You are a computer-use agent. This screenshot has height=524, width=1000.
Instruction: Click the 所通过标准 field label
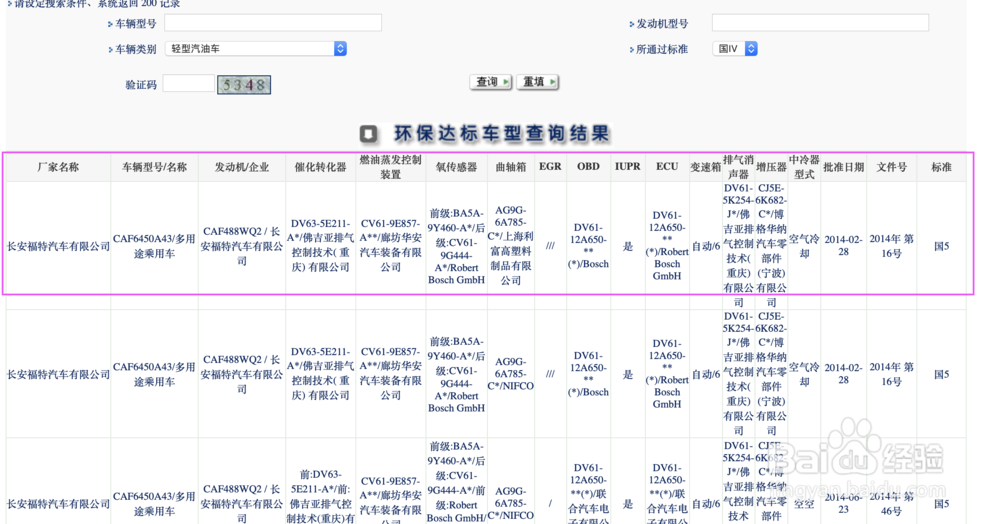pos(662,49)
